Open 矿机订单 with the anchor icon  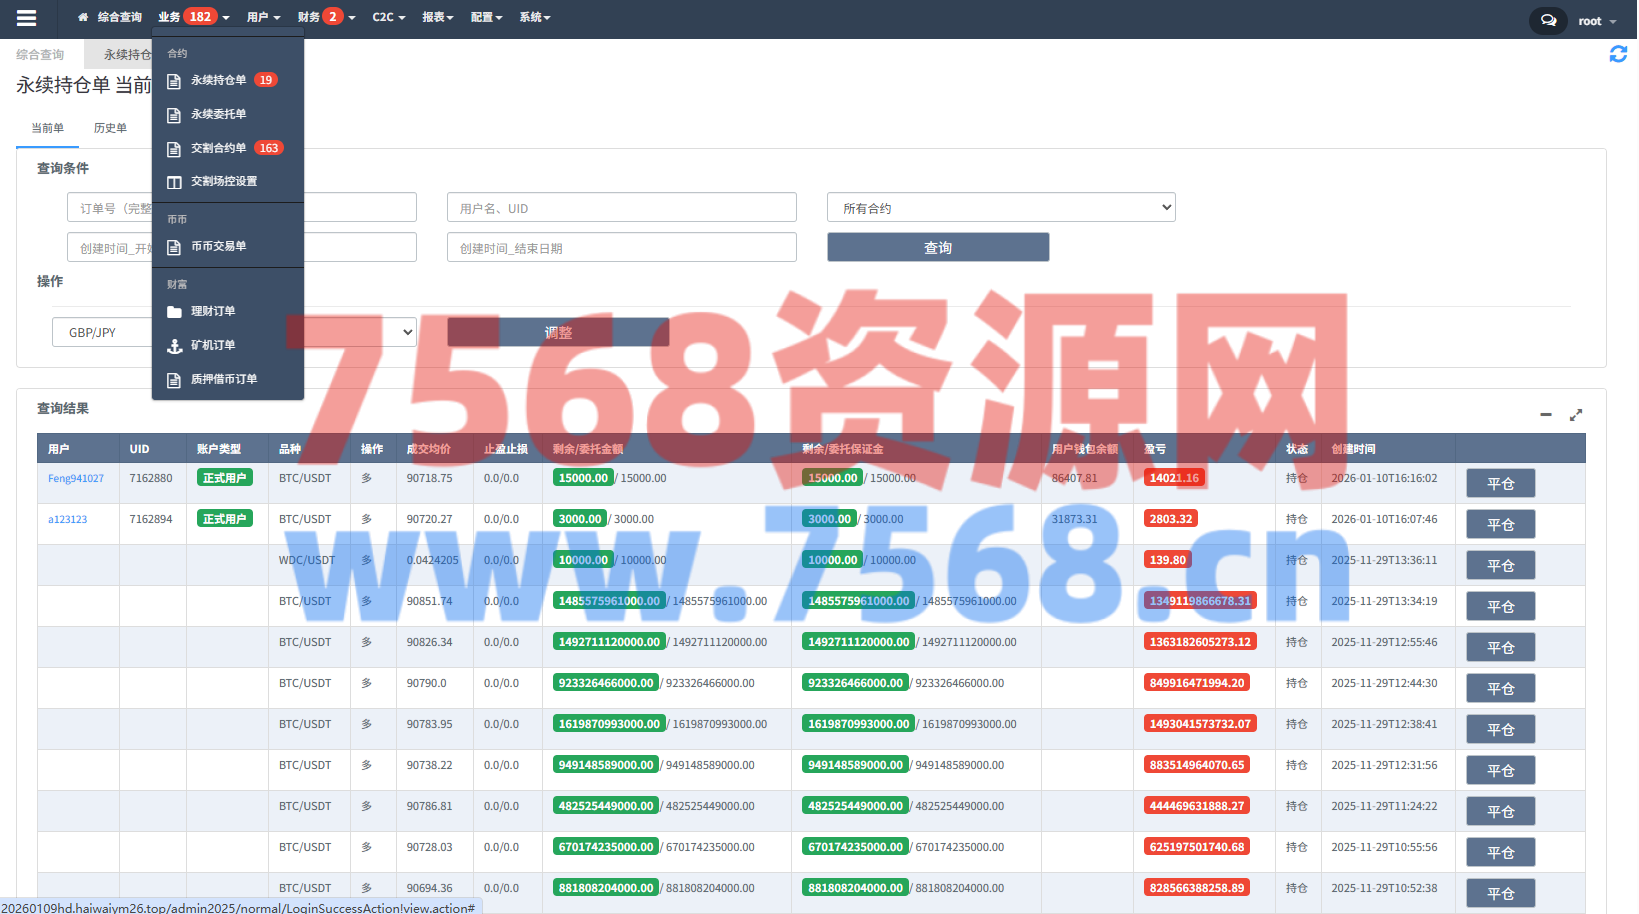pyautogui.click(x=212, y=345)
